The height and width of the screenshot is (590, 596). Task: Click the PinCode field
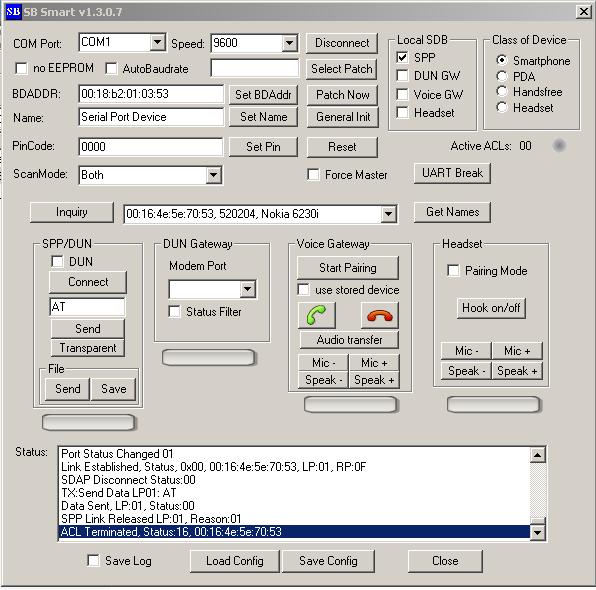coord(151,147)
